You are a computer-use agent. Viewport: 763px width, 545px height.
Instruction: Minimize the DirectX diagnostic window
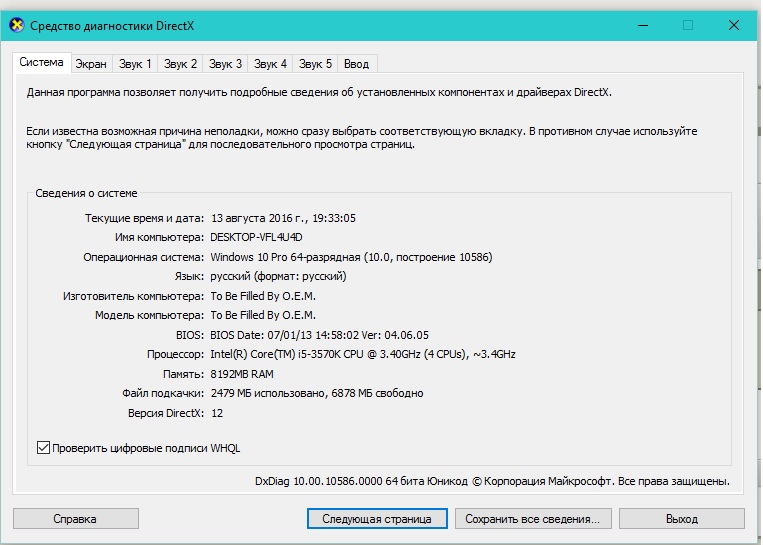pos(643,25)
